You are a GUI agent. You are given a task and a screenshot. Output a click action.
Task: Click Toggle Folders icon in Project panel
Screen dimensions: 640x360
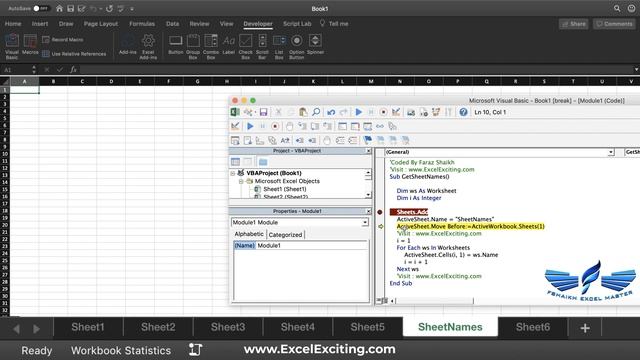pyautogui.click(x=263, y=162)
